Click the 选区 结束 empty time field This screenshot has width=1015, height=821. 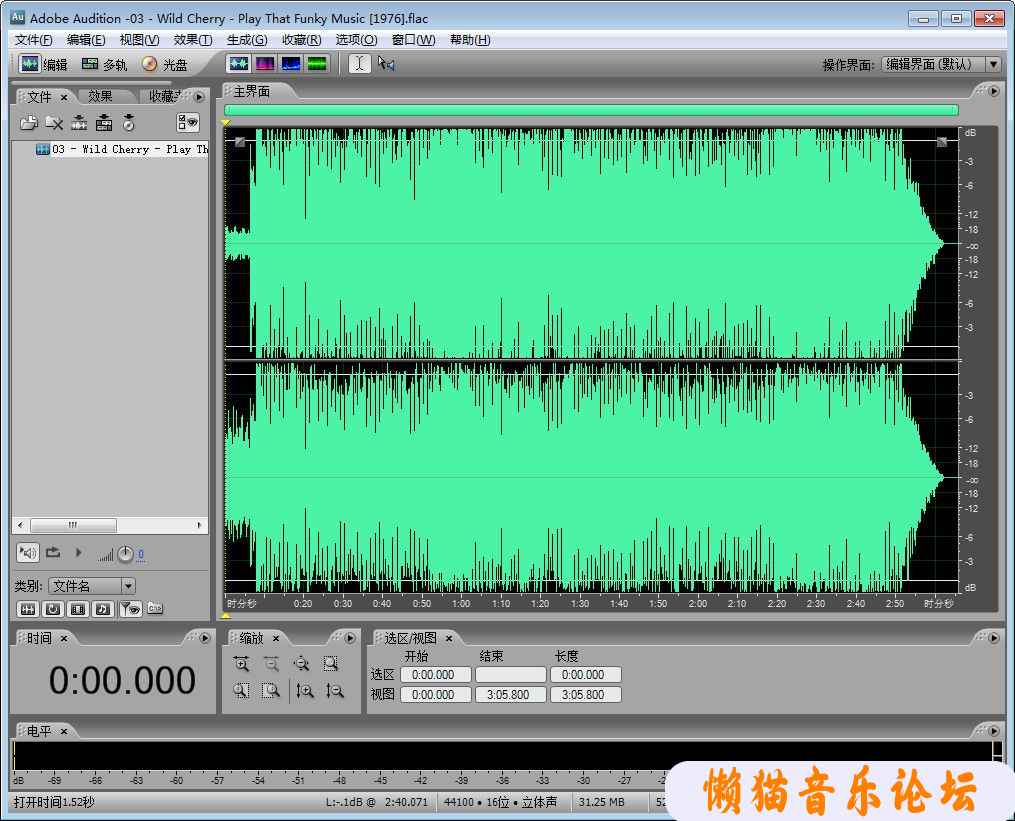(x=511, y=675)
